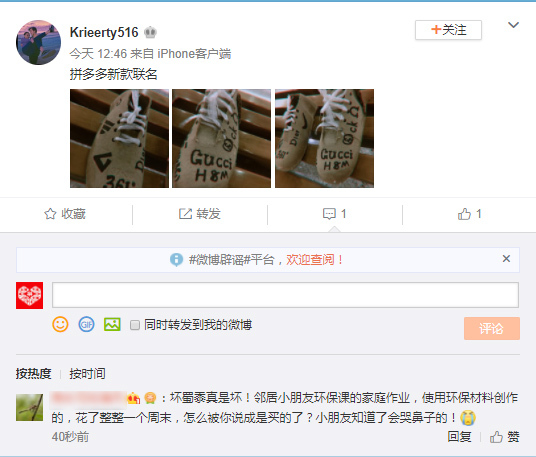
Task: Like the post with the thumbs-up icon
Action: coord(464,214)
